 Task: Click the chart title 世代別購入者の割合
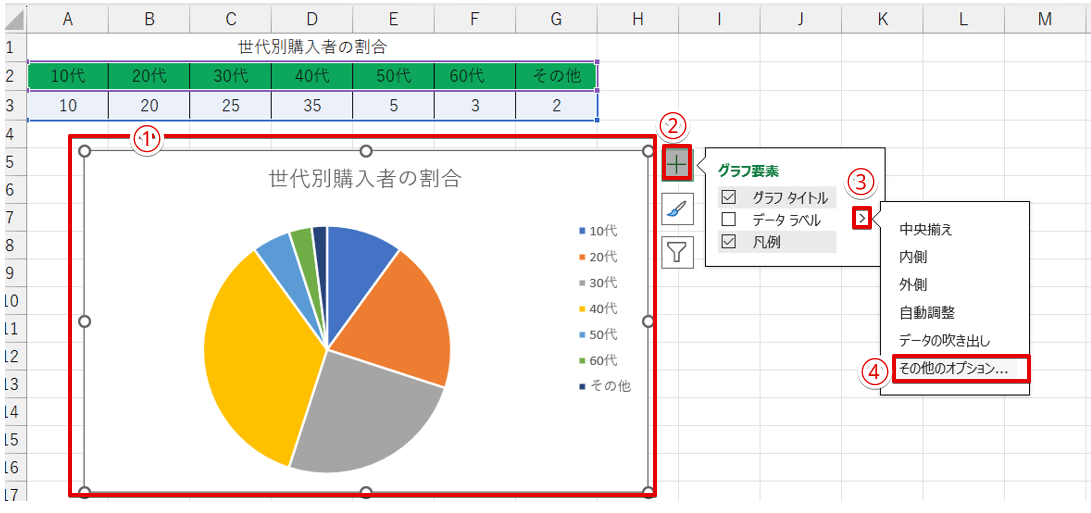point(365,179)
